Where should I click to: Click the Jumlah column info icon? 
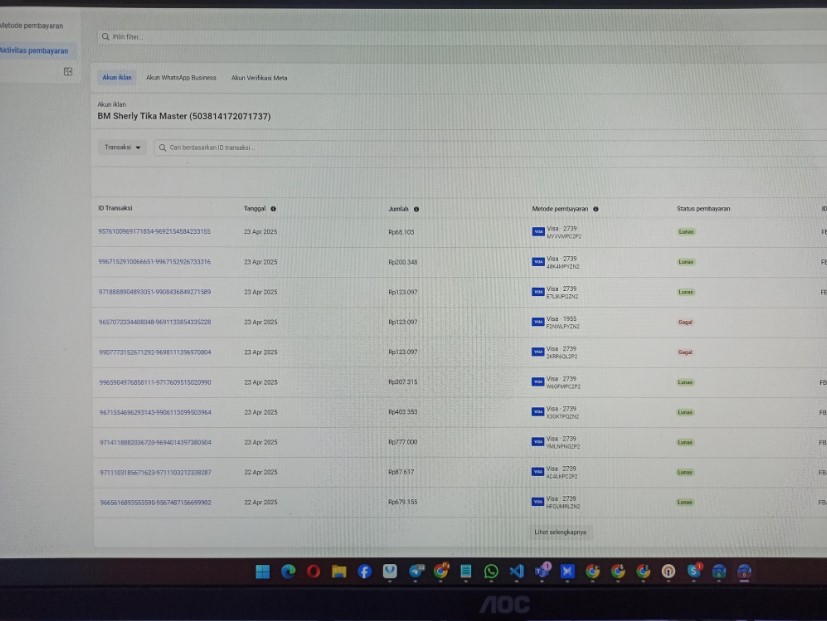pos(416,209)
